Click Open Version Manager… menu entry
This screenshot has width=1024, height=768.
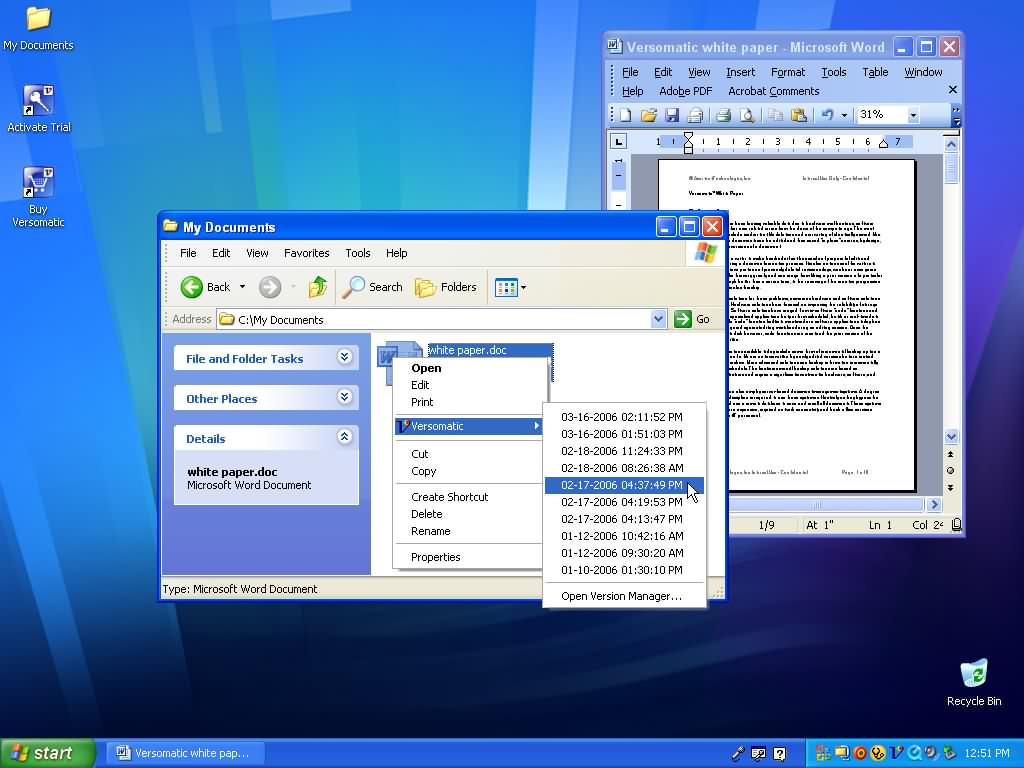click(624, 596)
